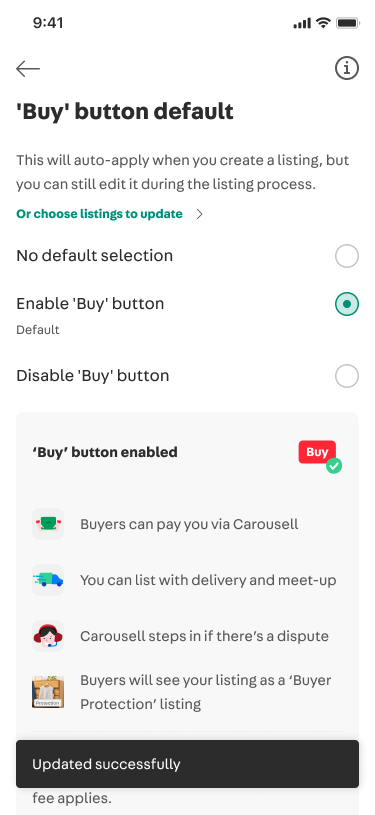Viewport: 375px width, 815px height.
Task: Tap the Wi-Fi status icon
Action: (324, 23)
